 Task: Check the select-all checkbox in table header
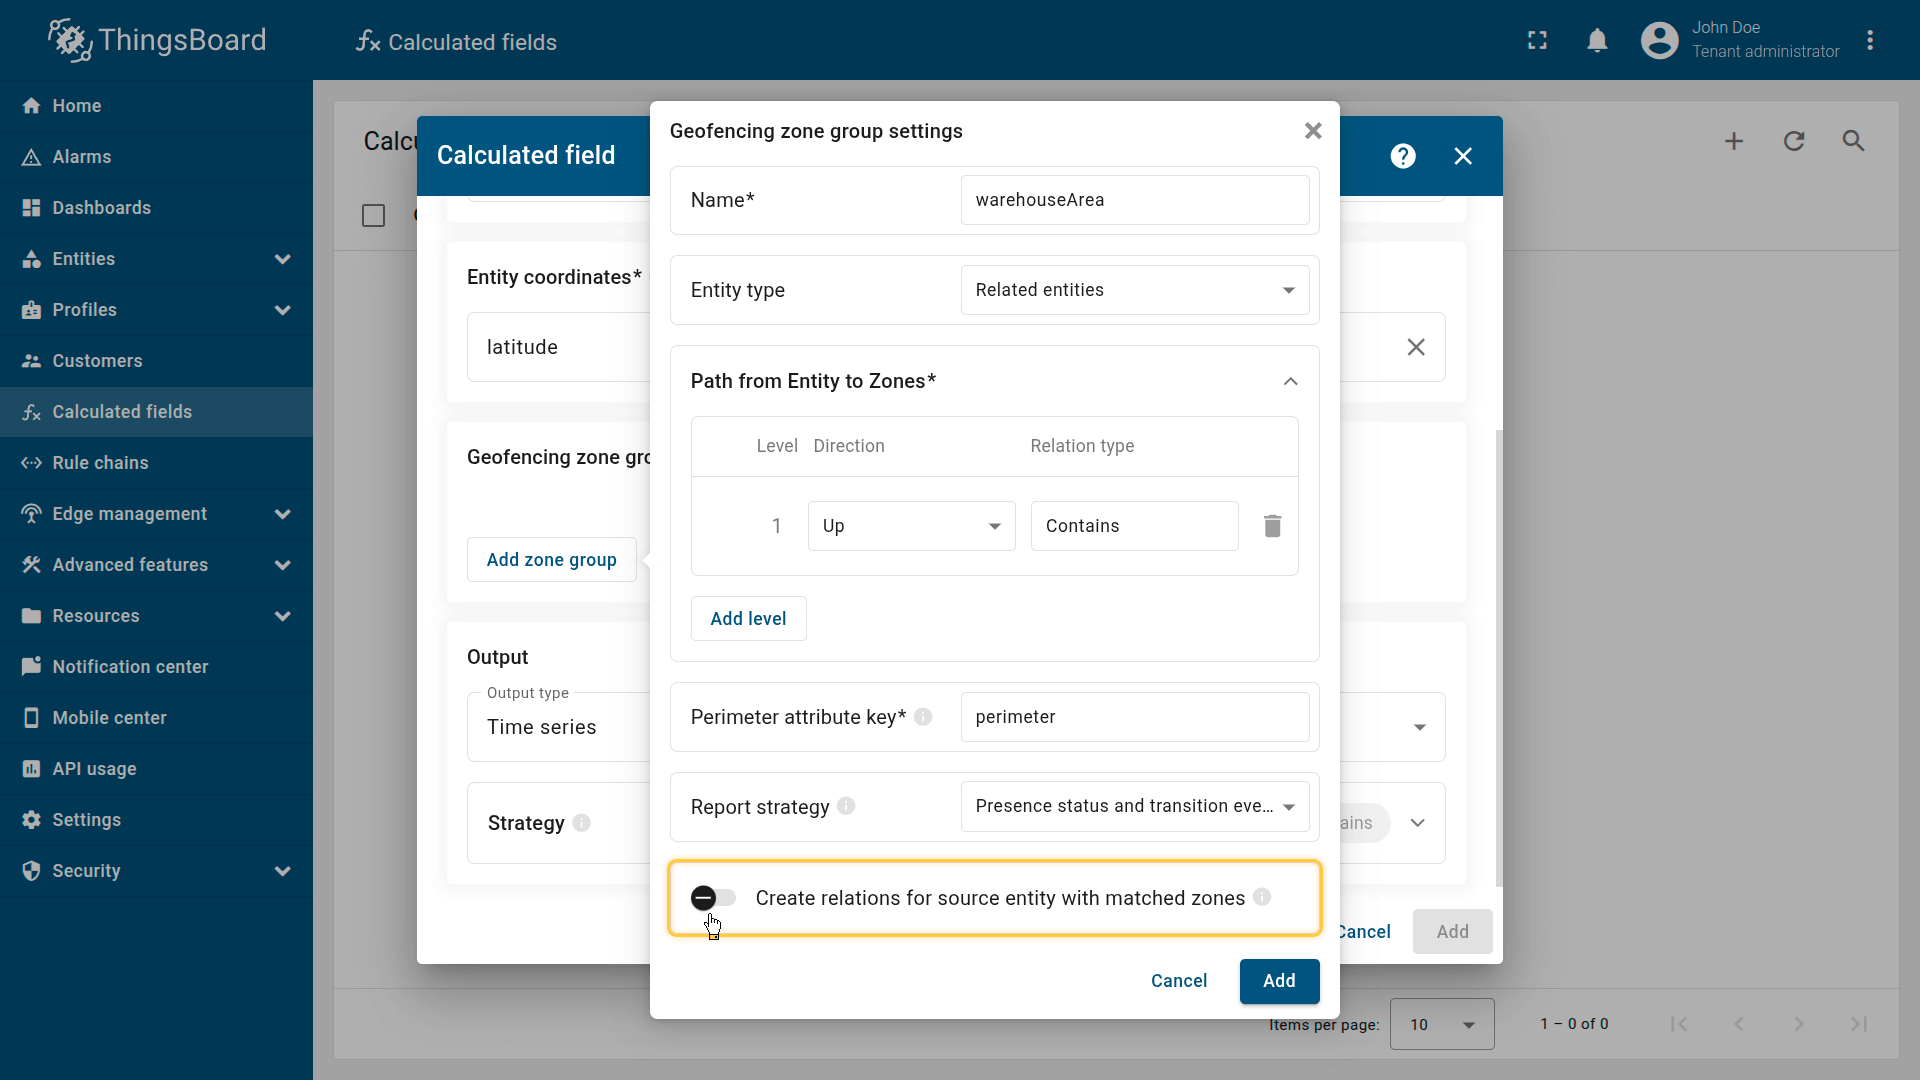point(373,216)
